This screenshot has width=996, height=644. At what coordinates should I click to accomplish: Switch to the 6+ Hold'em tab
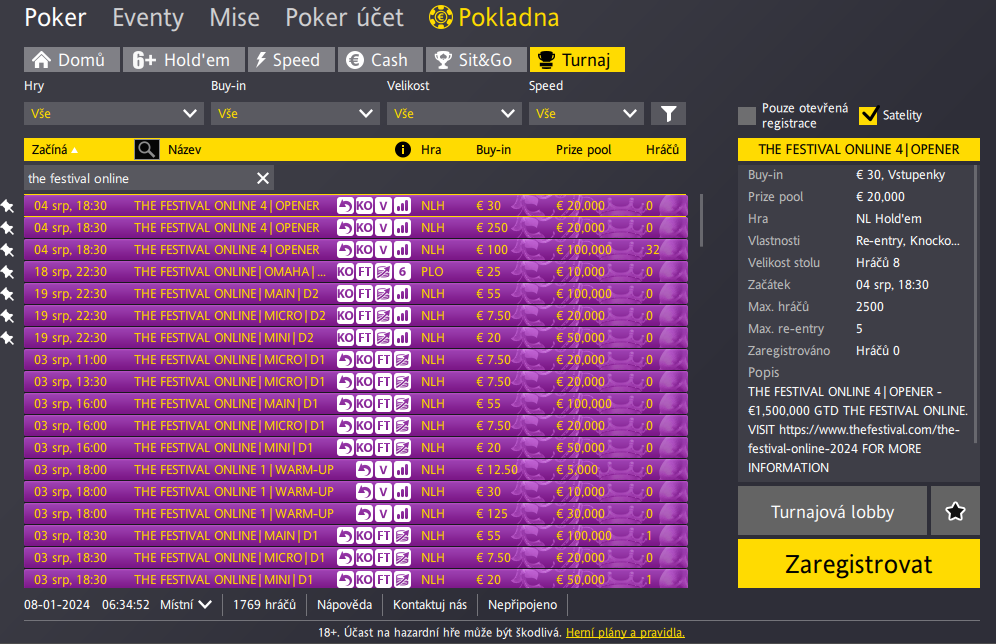coord(184,60)
